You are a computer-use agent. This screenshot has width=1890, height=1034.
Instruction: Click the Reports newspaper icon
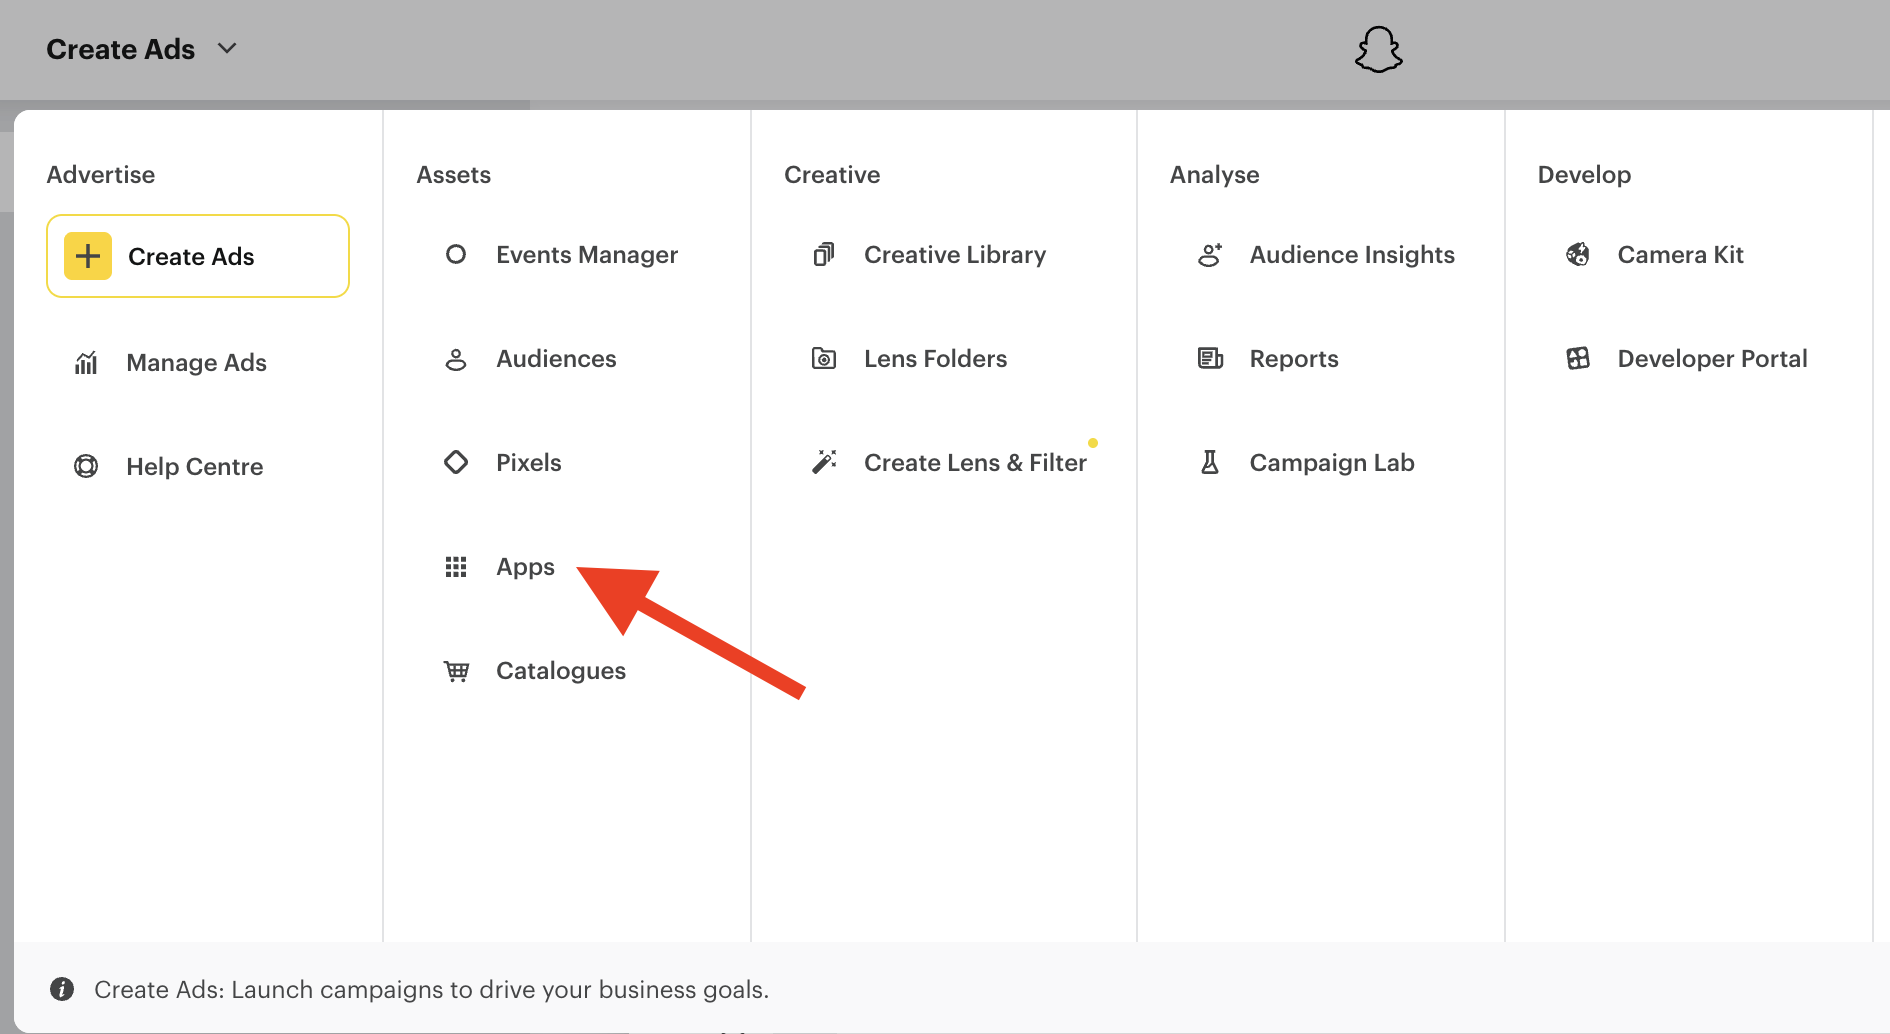click(x=1210, y=358)
